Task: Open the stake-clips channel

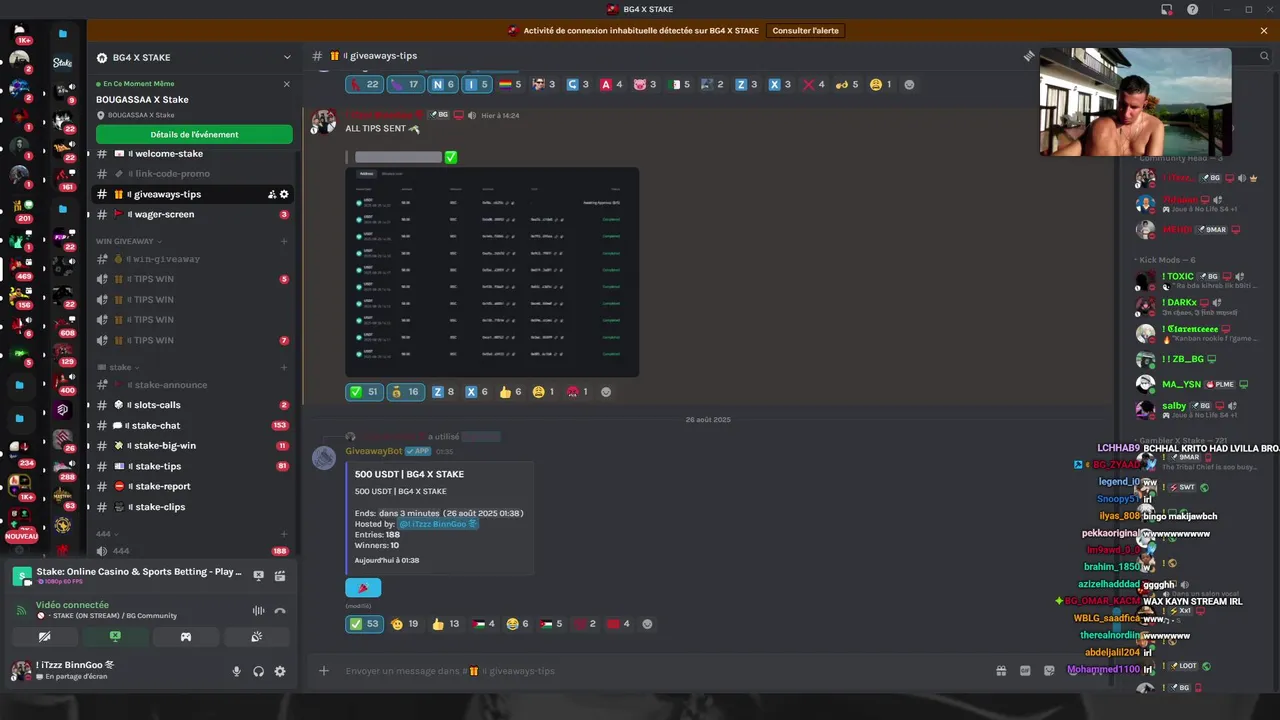Action: click(194, 507)
